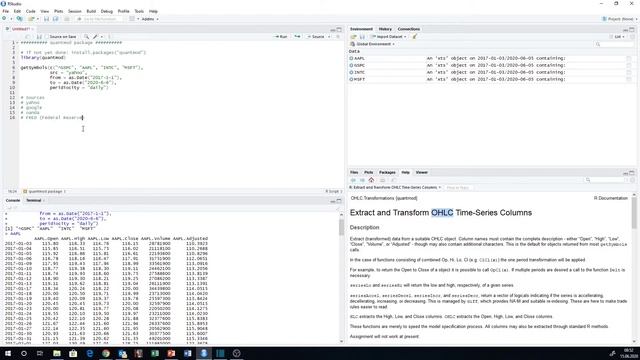This screenshot has width=640, height=360.
Task: Open the Project (None) dropdown
Action: click(x=620, y=19)
